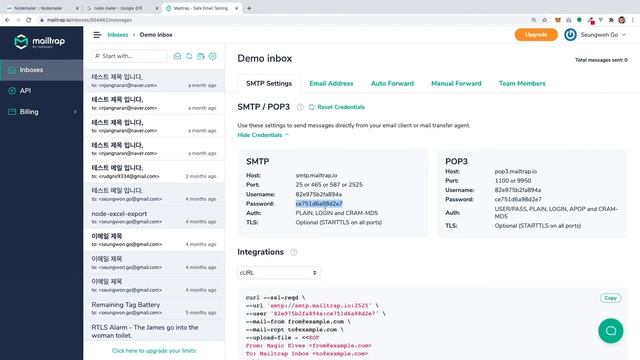Switch to the Team Members tab
640x360 pixels.
pyautogui.click(x=522, y=83)
